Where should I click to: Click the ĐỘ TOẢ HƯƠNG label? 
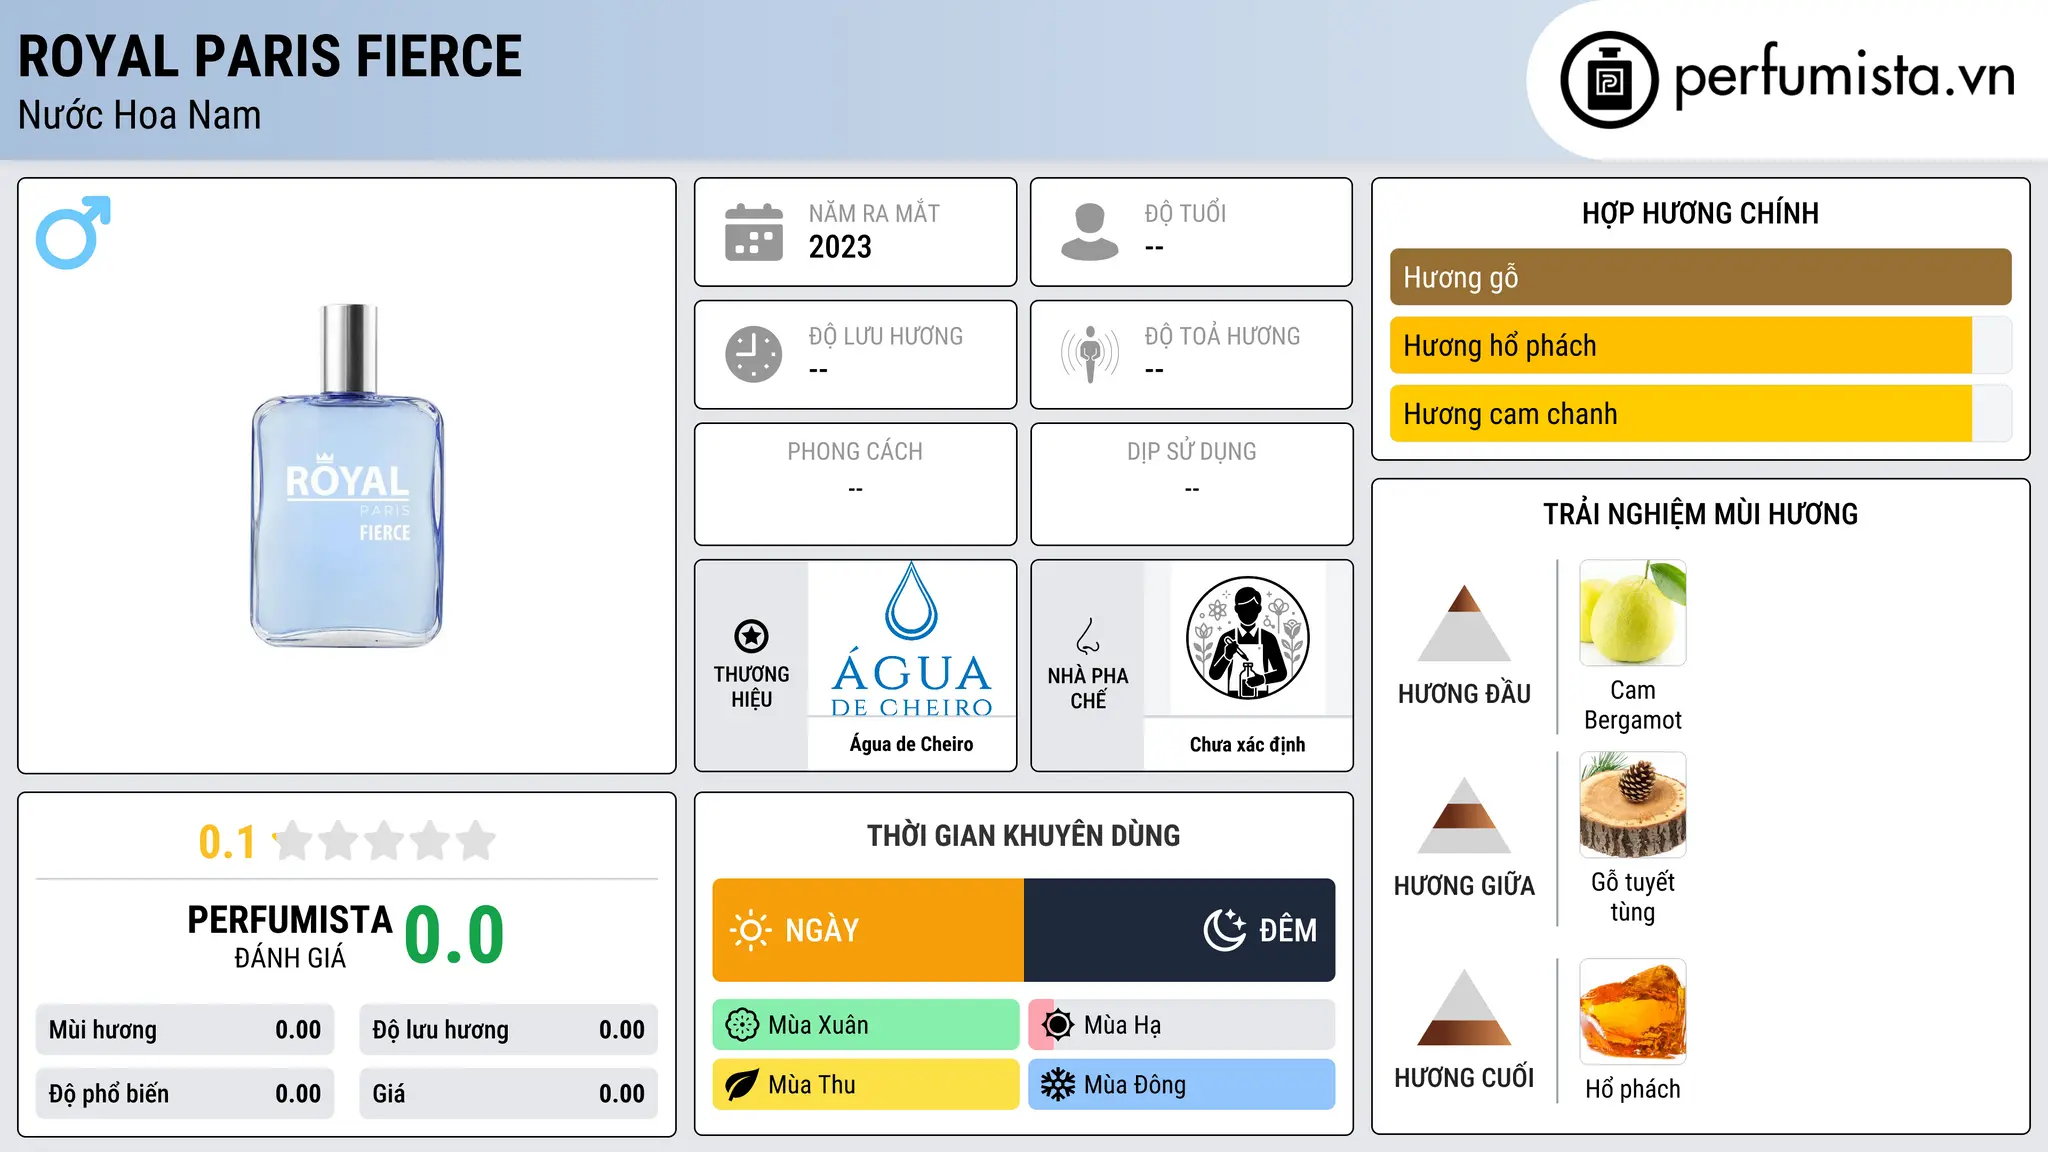[1222, 336]
